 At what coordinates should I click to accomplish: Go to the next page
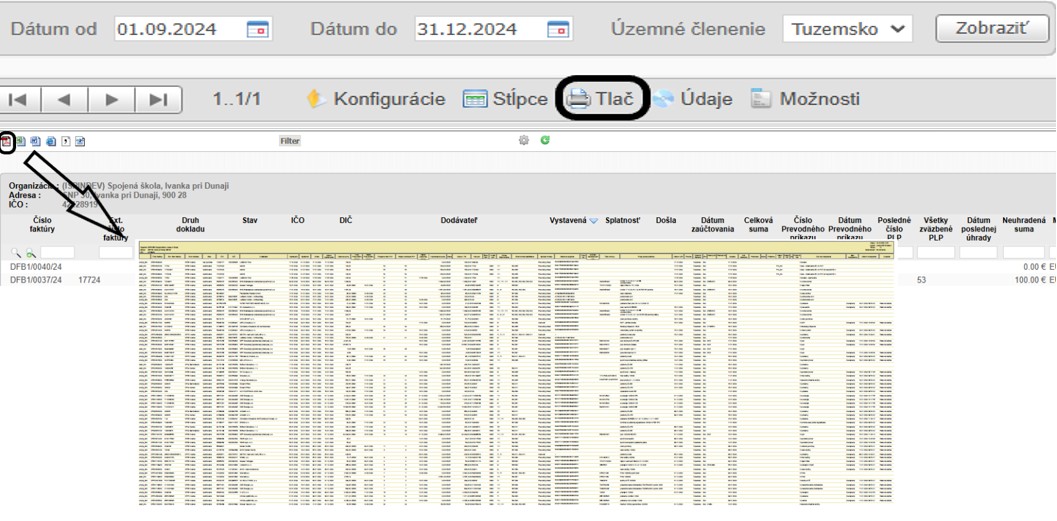112,99
